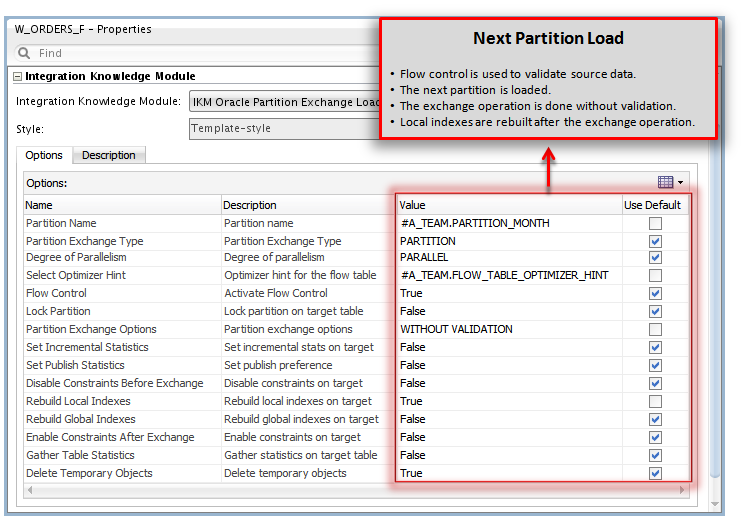The width and height of the screenshot is (745, 520).
Task: Collapse the Integration Knowledge Module section
Action: 18,76
